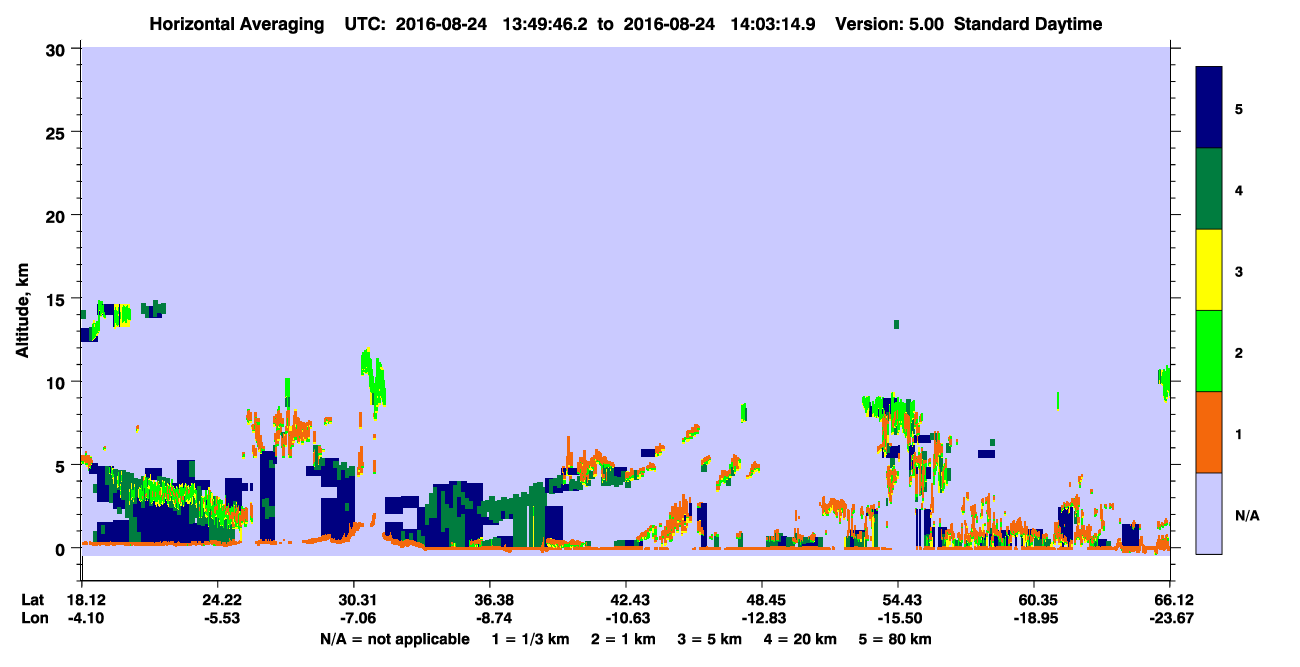The height and width of the screenshot is (667, 1300).
Task: Click the 'Lat' axis row label
Action: 33,600
